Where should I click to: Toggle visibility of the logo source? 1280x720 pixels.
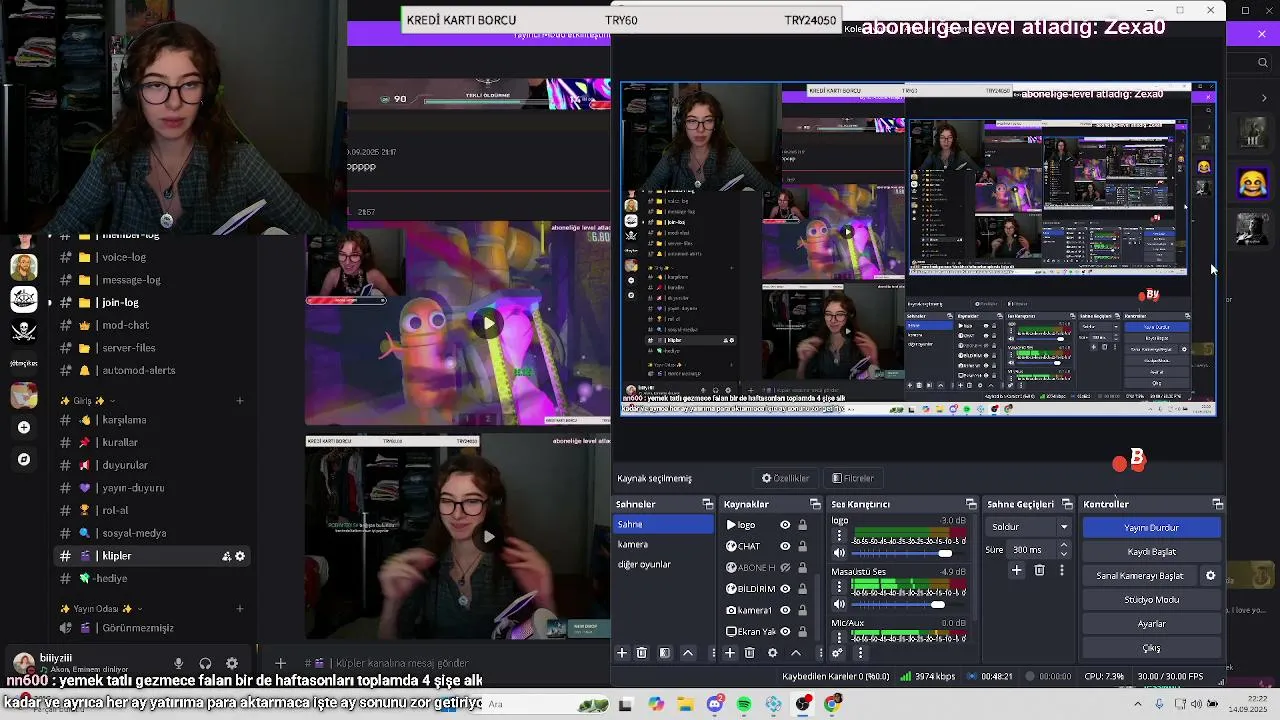(x=785, y=525)
